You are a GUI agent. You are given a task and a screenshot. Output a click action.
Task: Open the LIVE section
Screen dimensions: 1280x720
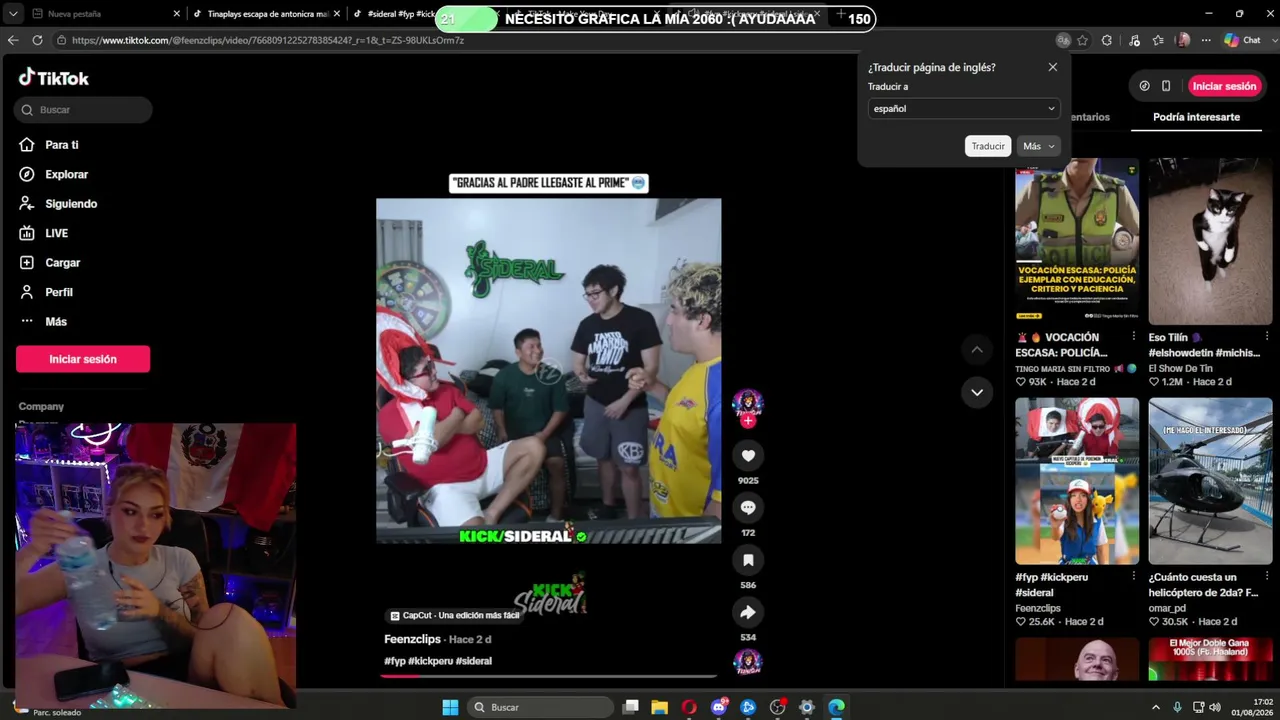(56, 233)
